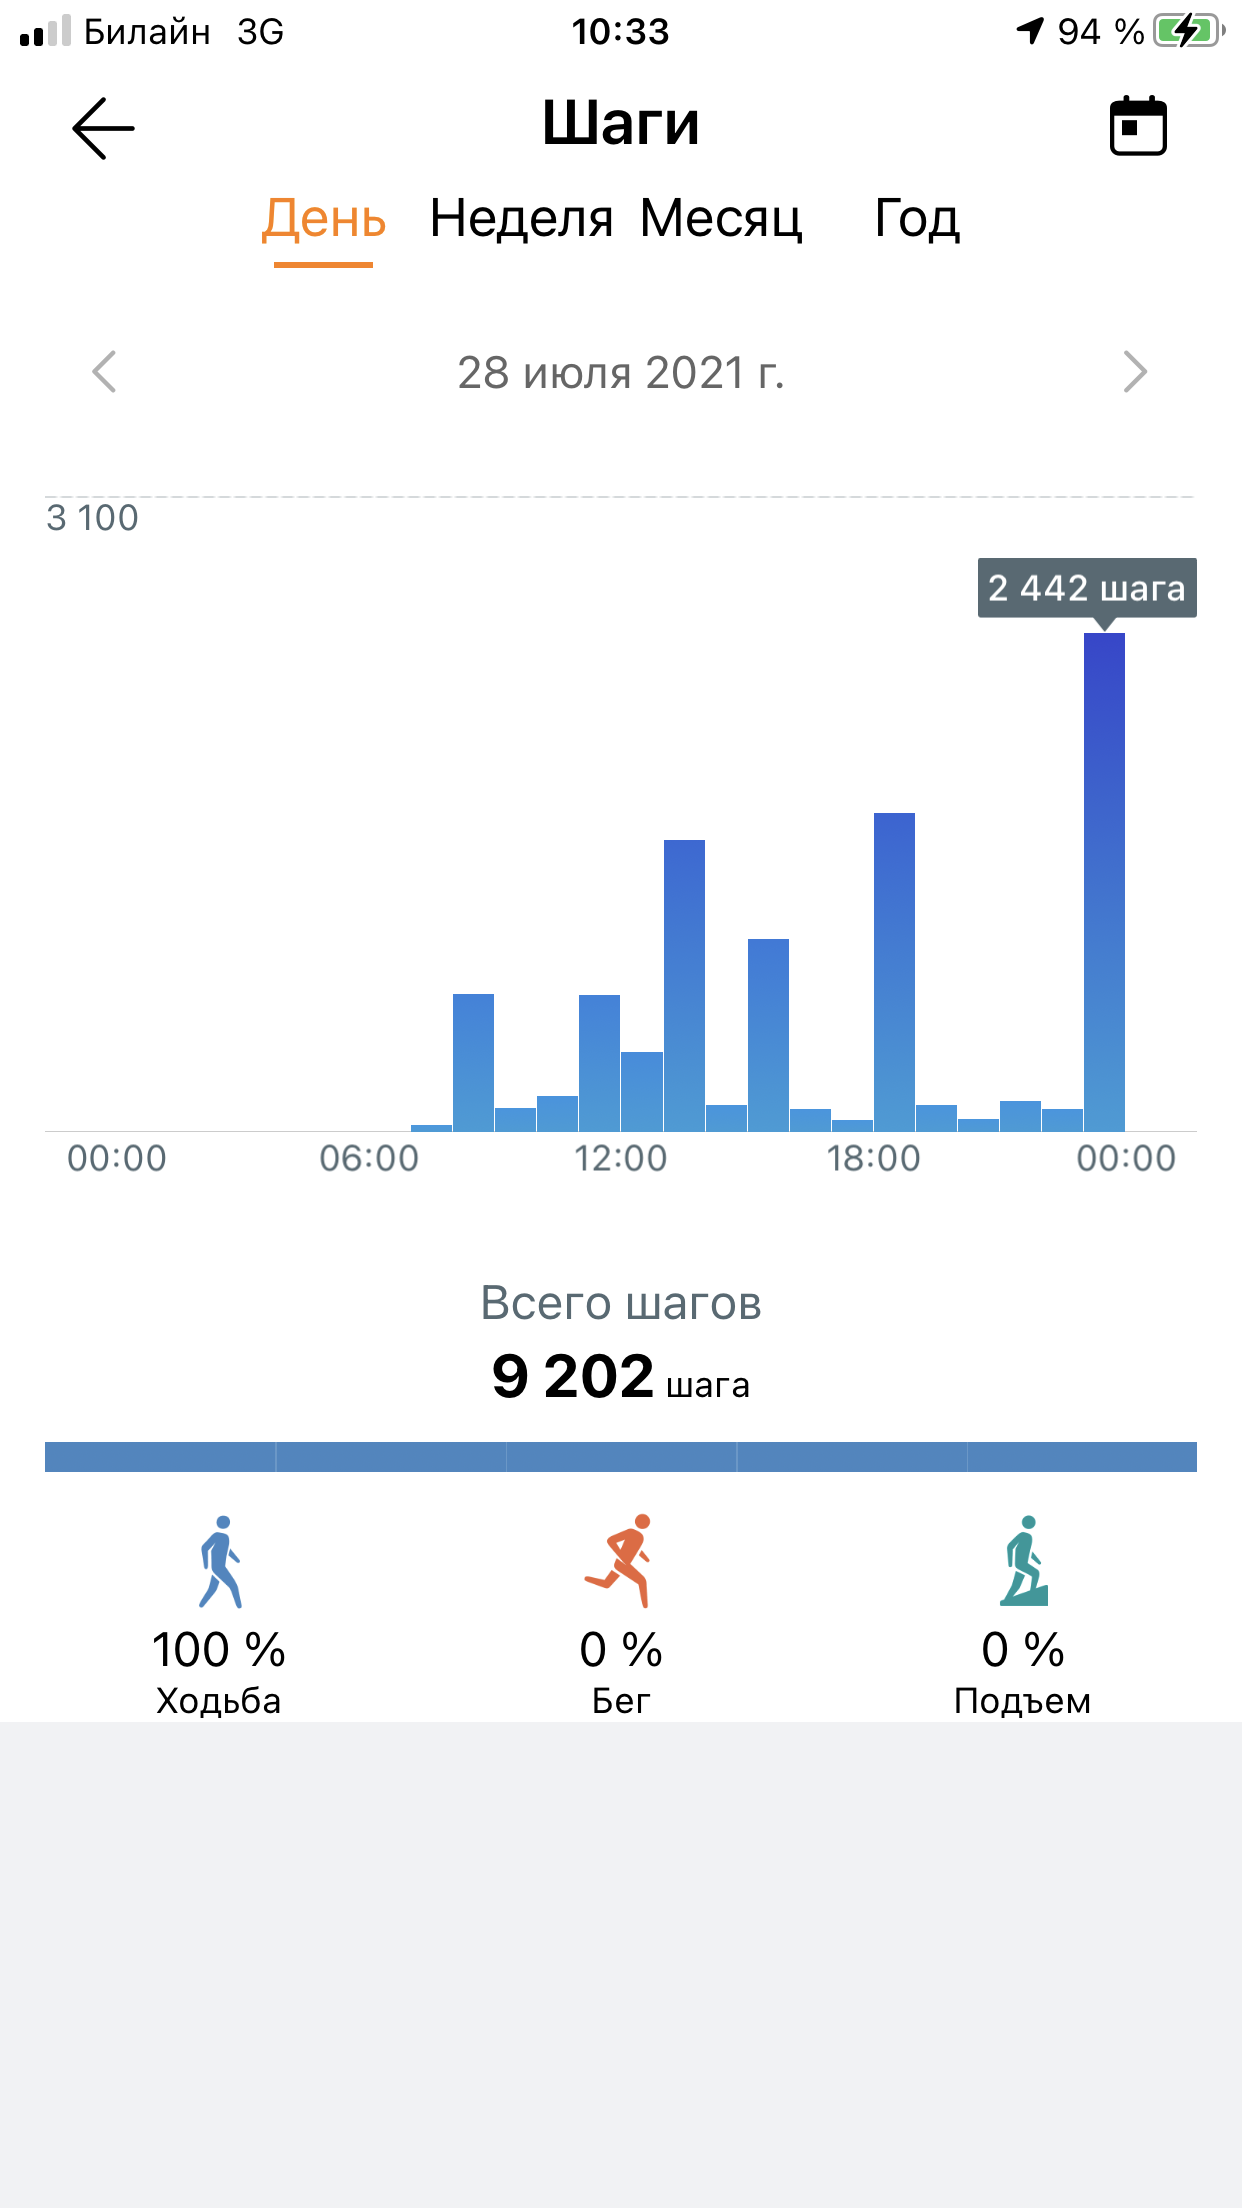Viewport: 1242px width, 2208px height.
Task: Open the calendar date picker icon
Action: (x=1138, y=126)
